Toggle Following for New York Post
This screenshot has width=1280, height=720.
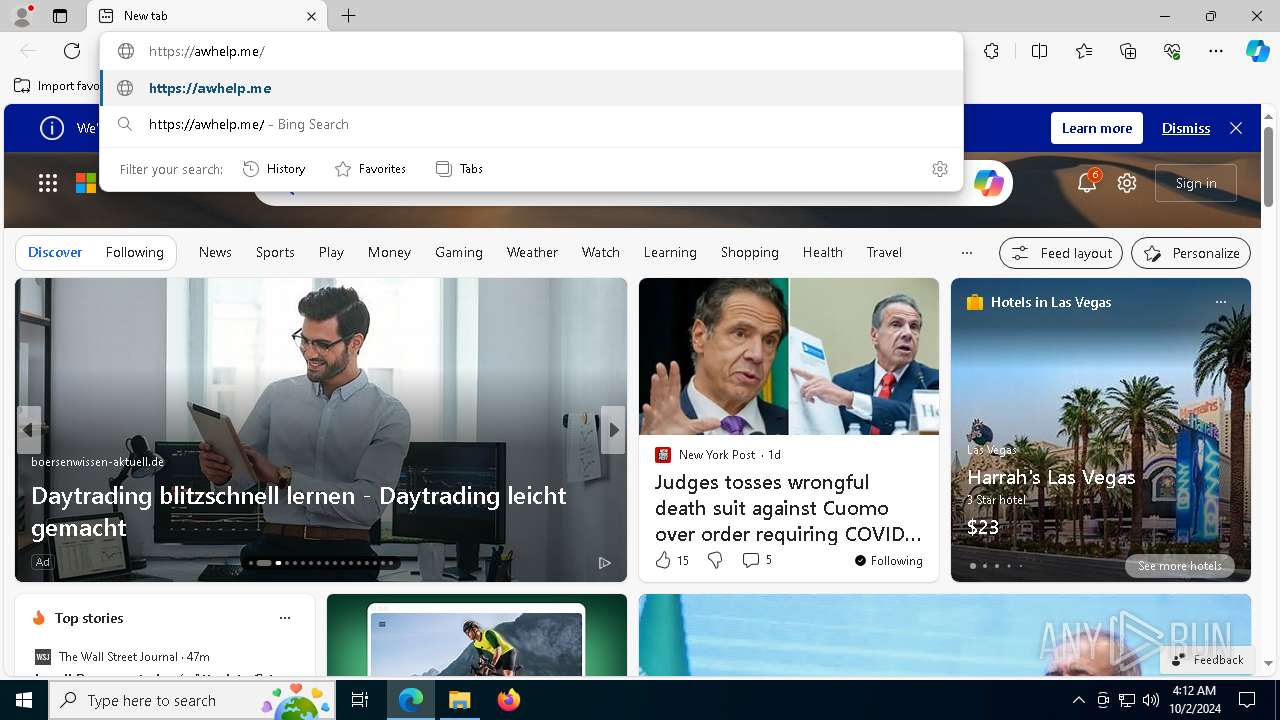point(888,560)
